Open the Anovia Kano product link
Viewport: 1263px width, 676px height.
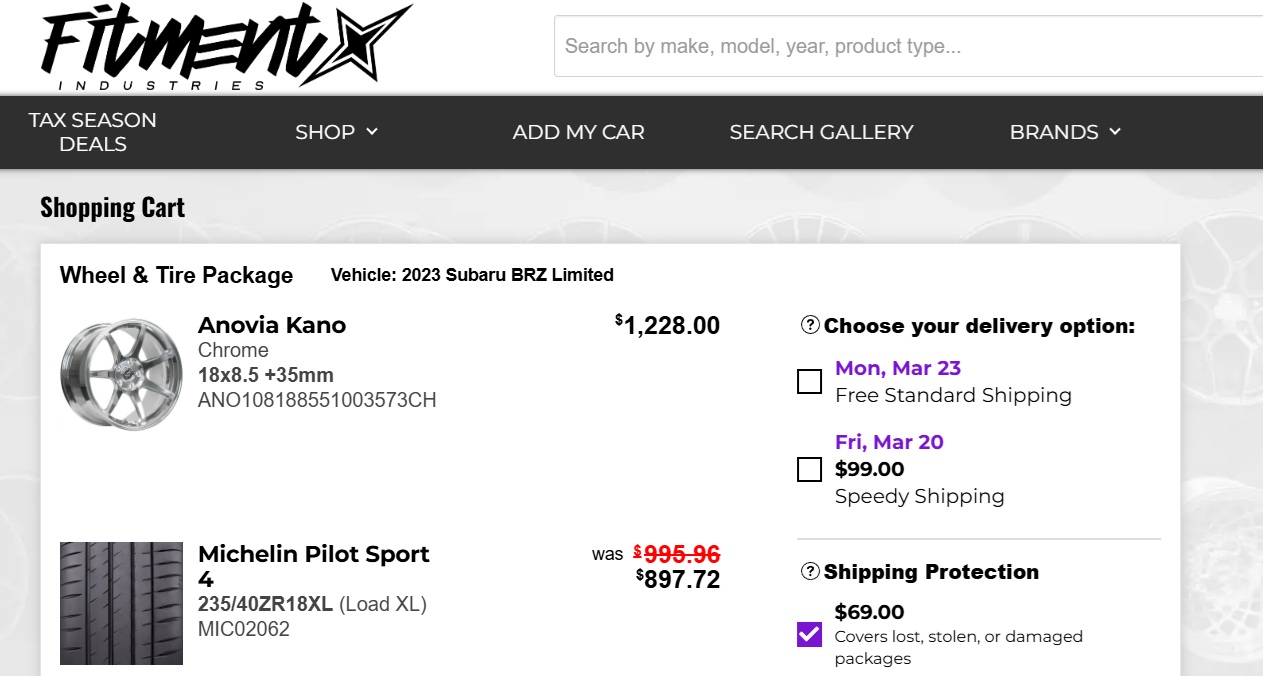272,325
